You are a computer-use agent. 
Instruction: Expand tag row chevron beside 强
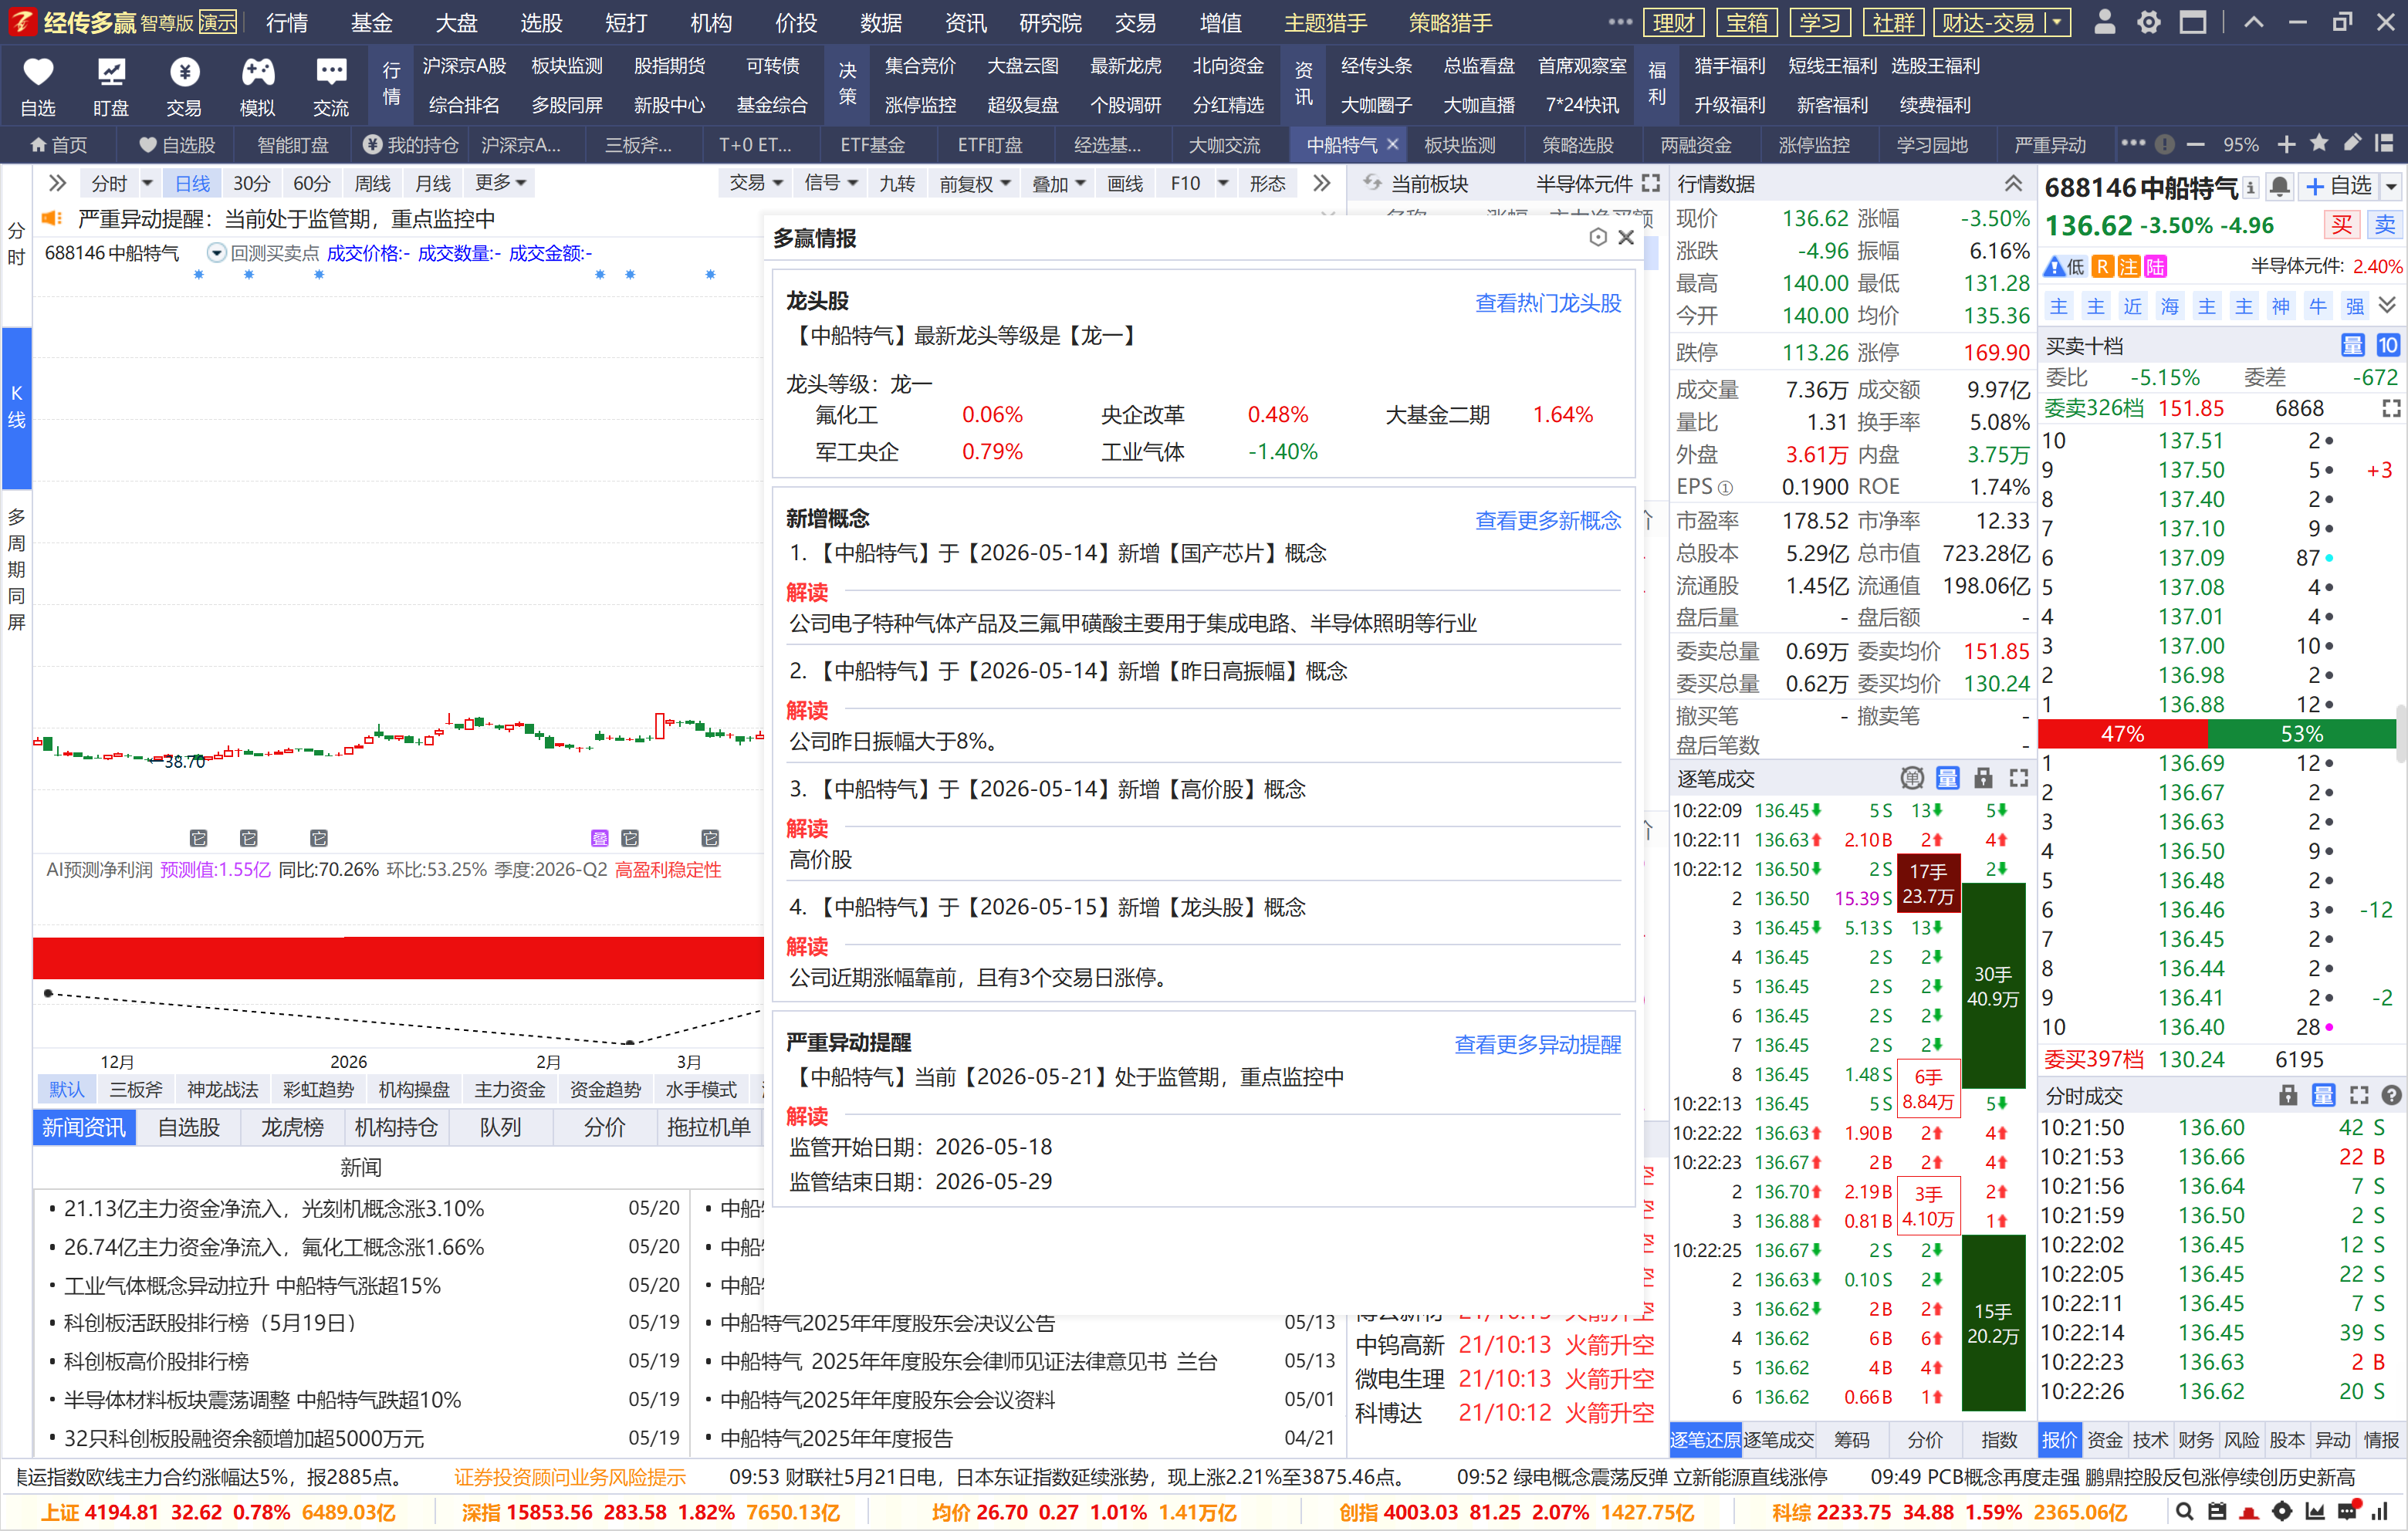2387,305
